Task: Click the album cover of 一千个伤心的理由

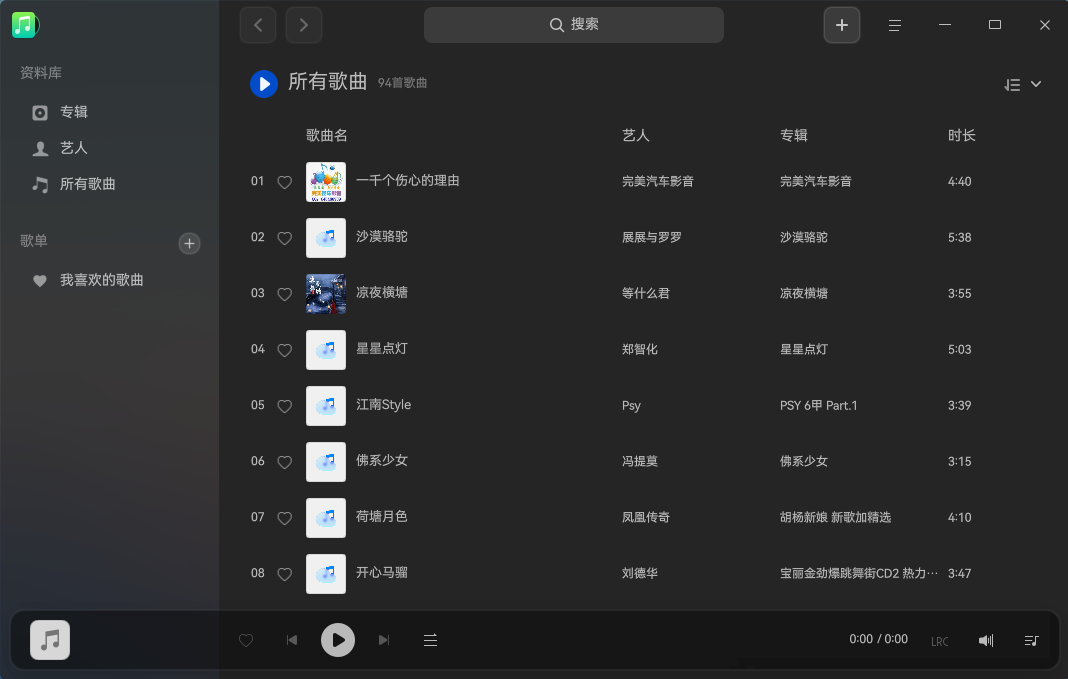Action: (x=326, y=182)
